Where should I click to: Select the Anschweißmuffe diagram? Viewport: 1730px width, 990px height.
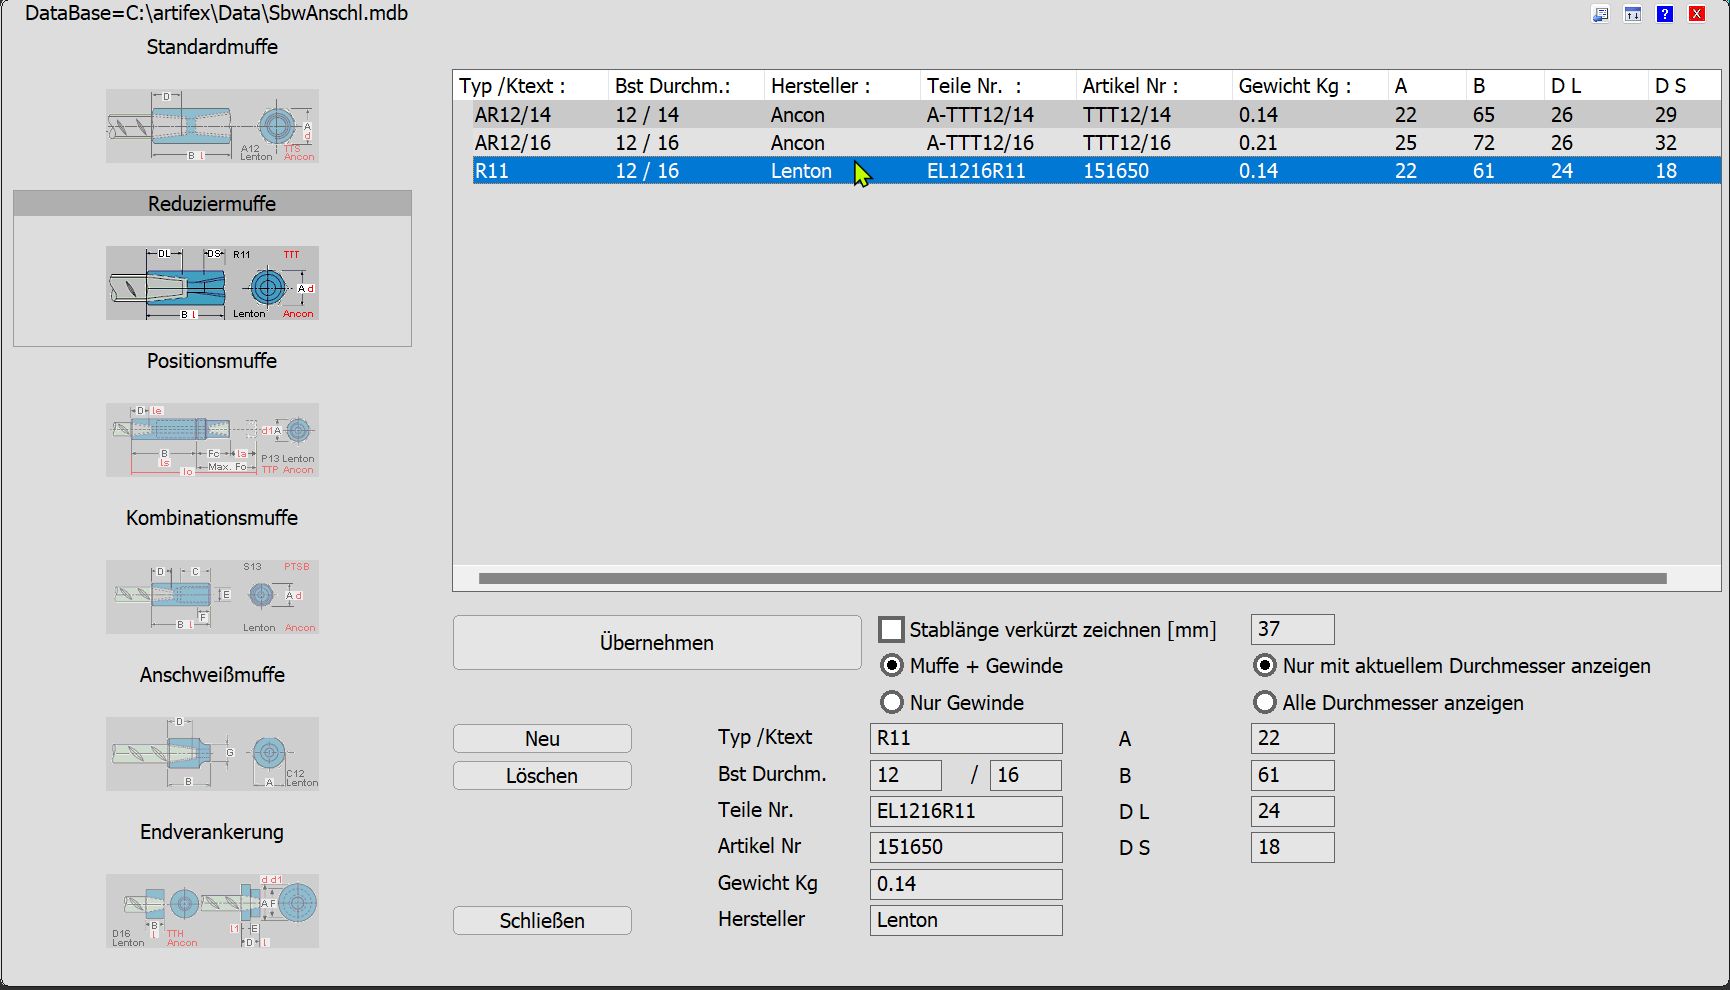[212, 754]
